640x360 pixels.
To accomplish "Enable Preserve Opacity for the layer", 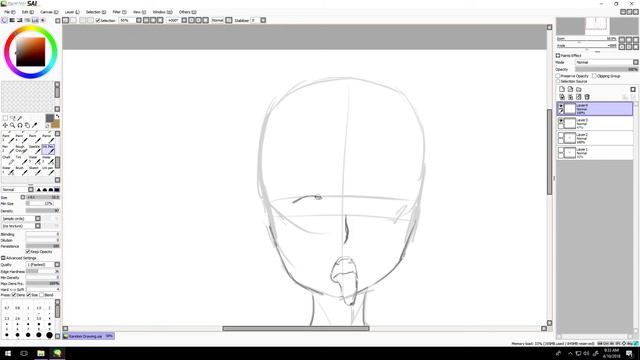I will coord(558,76).
